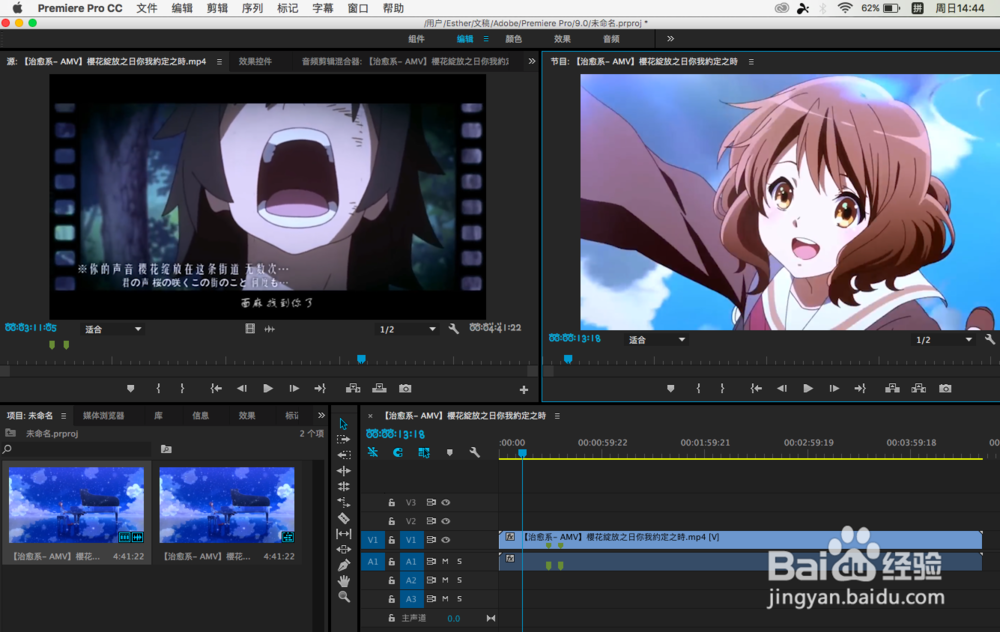Switch to 音频 workspace
1000x632 pixels.
[611, 39]
